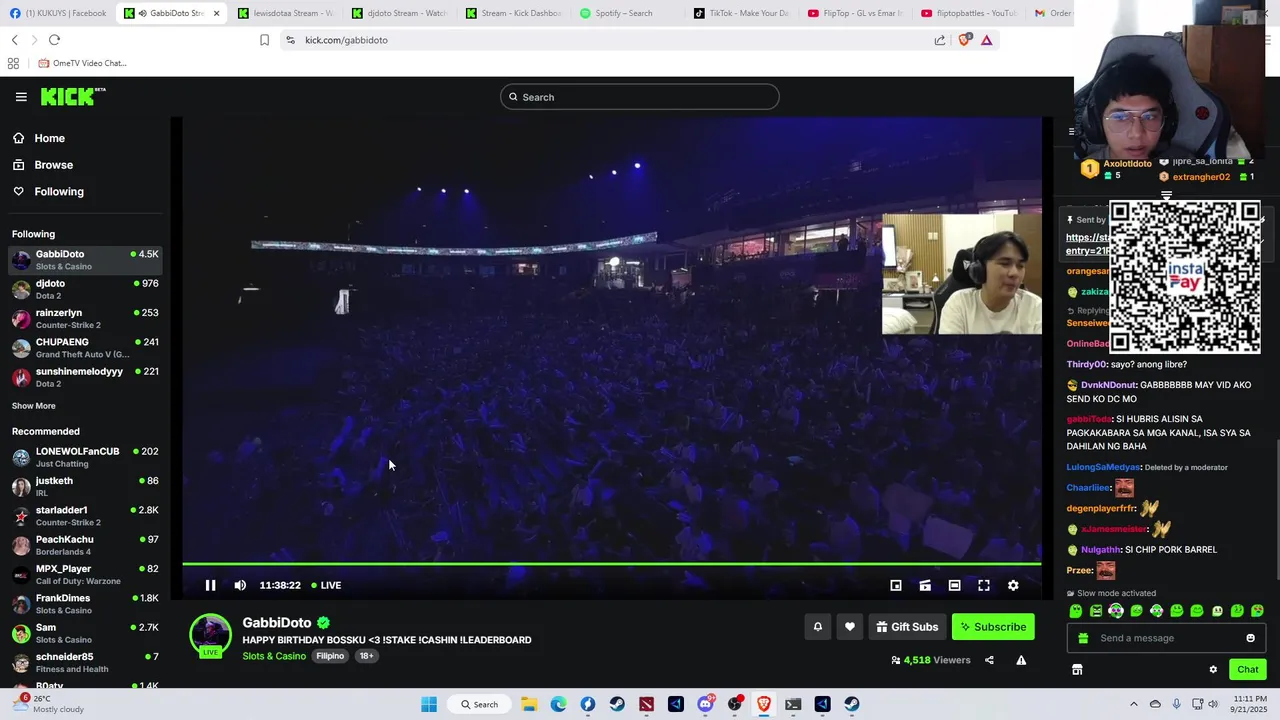Switch to KUKUYS Facebook tab
Image resolution: width=1280 pixels, height=720 pixels.
58,13
